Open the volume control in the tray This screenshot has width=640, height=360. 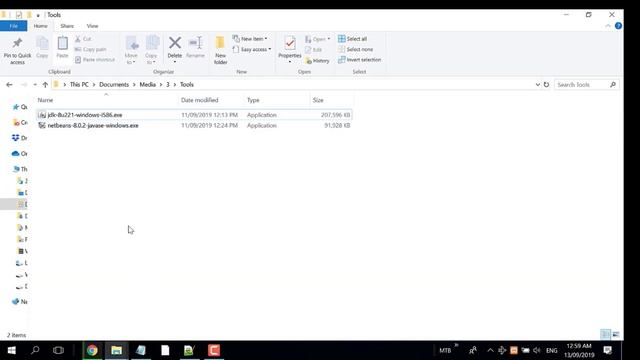click(537, 350)
